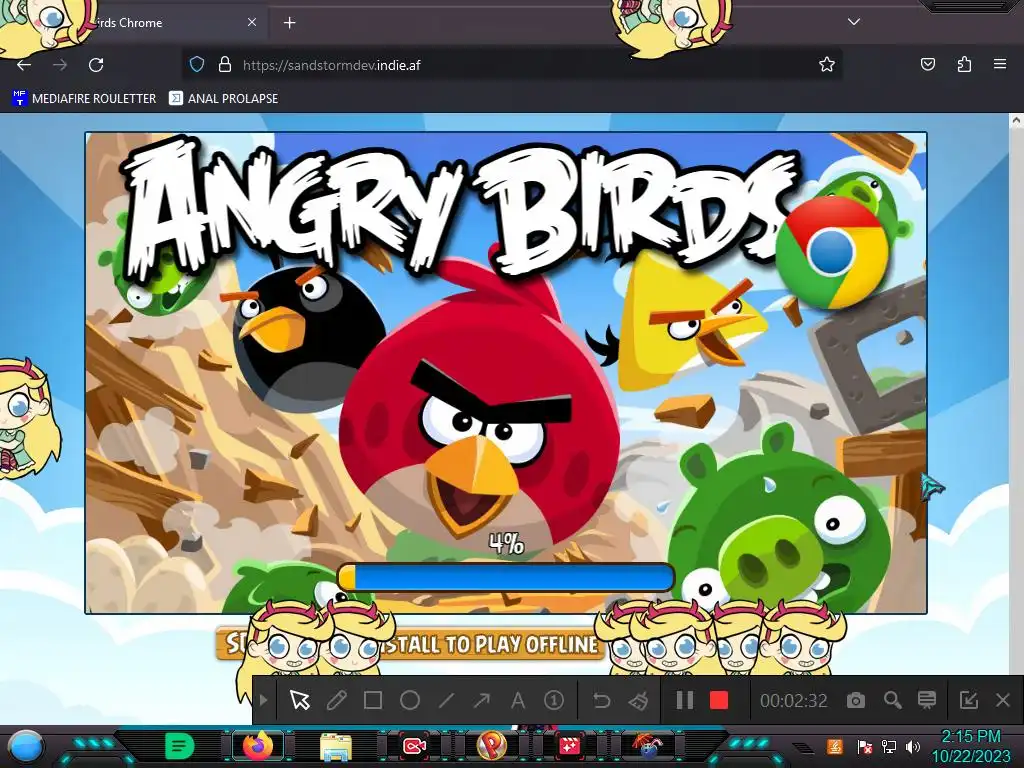1024x768 pixels.
Task: Open site security info via padlock icon
Action: 225,65
